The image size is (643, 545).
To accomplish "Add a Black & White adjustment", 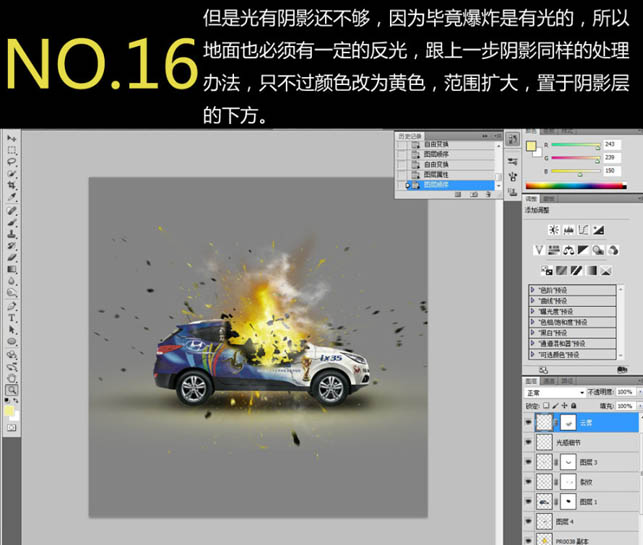I will click(583, 250).
